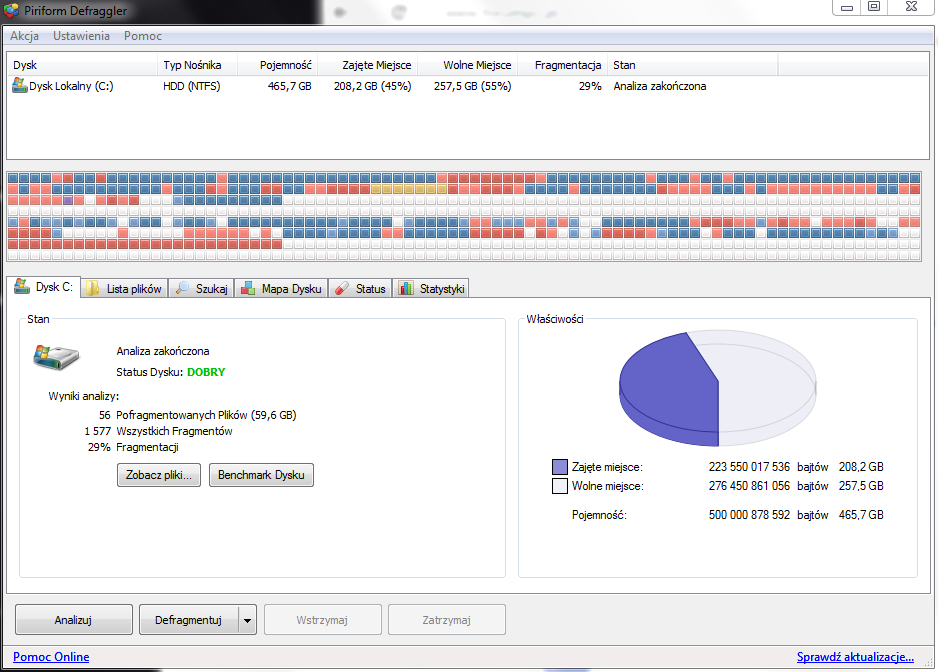Click the folder icon on Lista plików tab

click(92, 288)
